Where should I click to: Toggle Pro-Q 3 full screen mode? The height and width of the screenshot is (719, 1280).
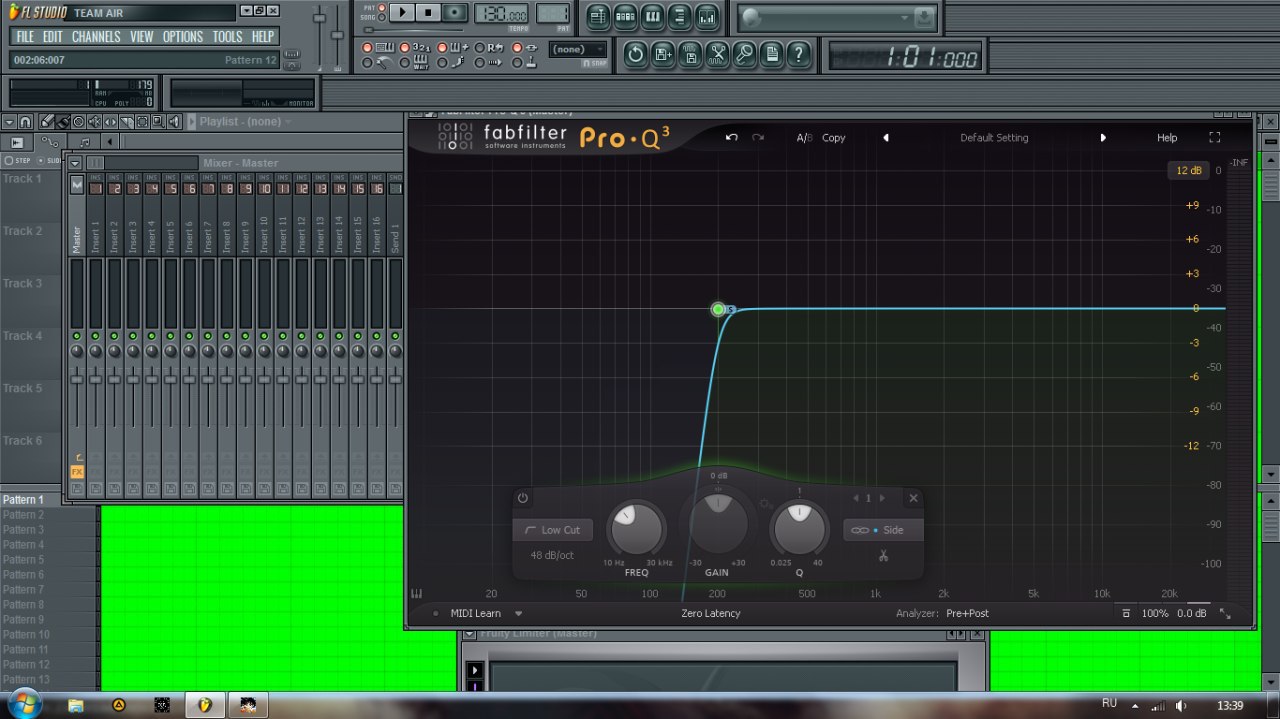point(1215,138)
